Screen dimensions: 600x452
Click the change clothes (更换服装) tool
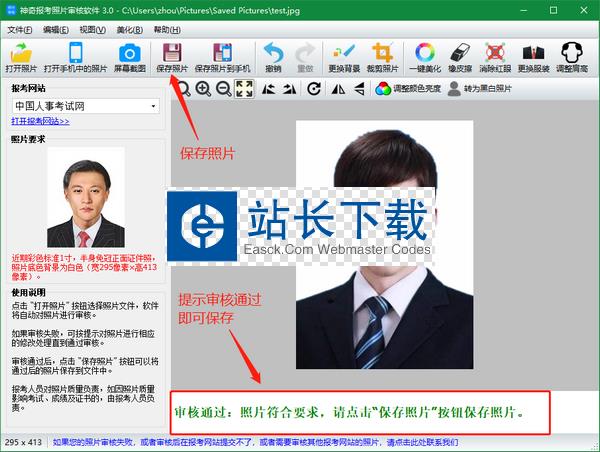534,58
